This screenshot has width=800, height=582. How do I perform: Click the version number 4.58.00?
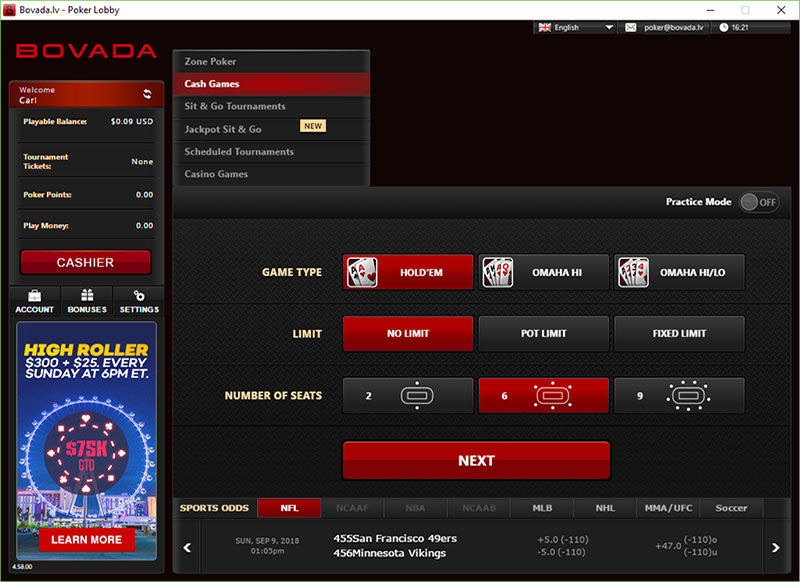[x=22, y=567]
